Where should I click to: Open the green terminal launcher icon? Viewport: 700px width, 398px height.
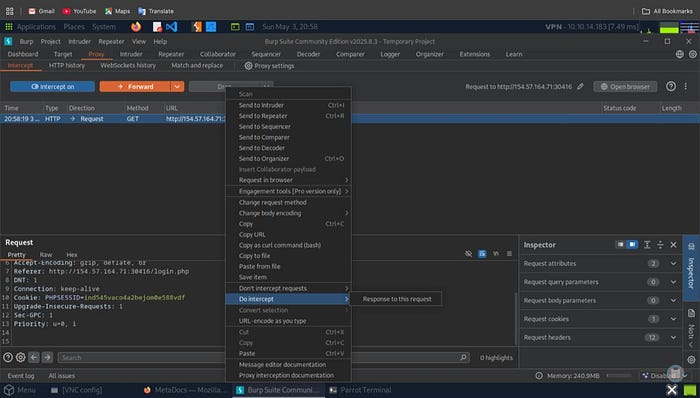click(235, 27)
